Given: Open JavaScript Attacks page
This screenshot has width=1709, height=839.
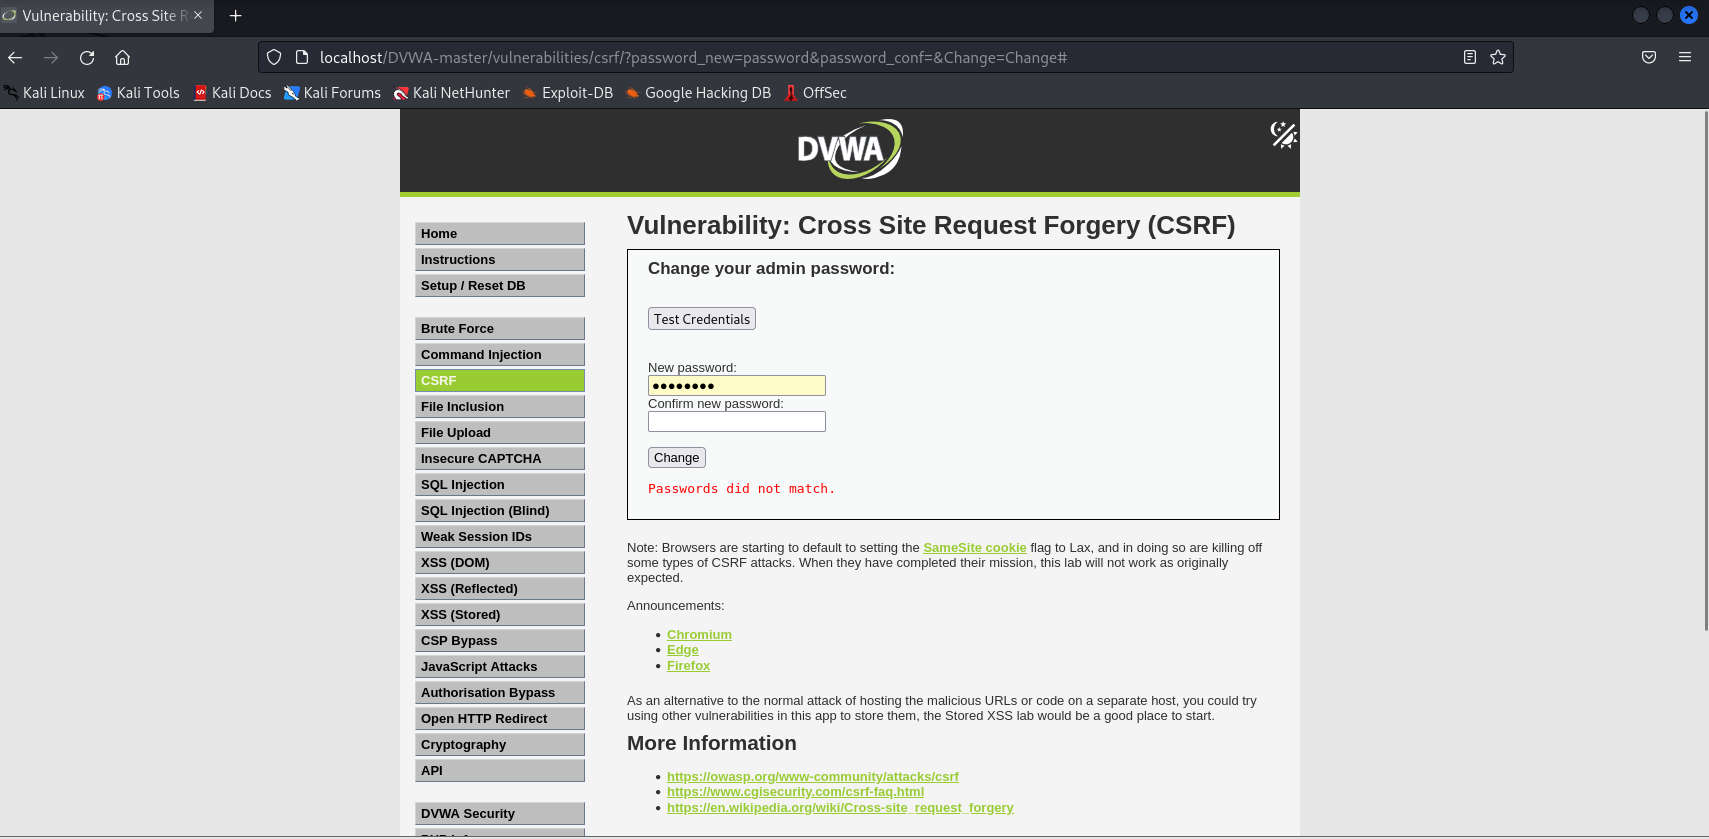Looking at the screenshot, I should (500, 666).
